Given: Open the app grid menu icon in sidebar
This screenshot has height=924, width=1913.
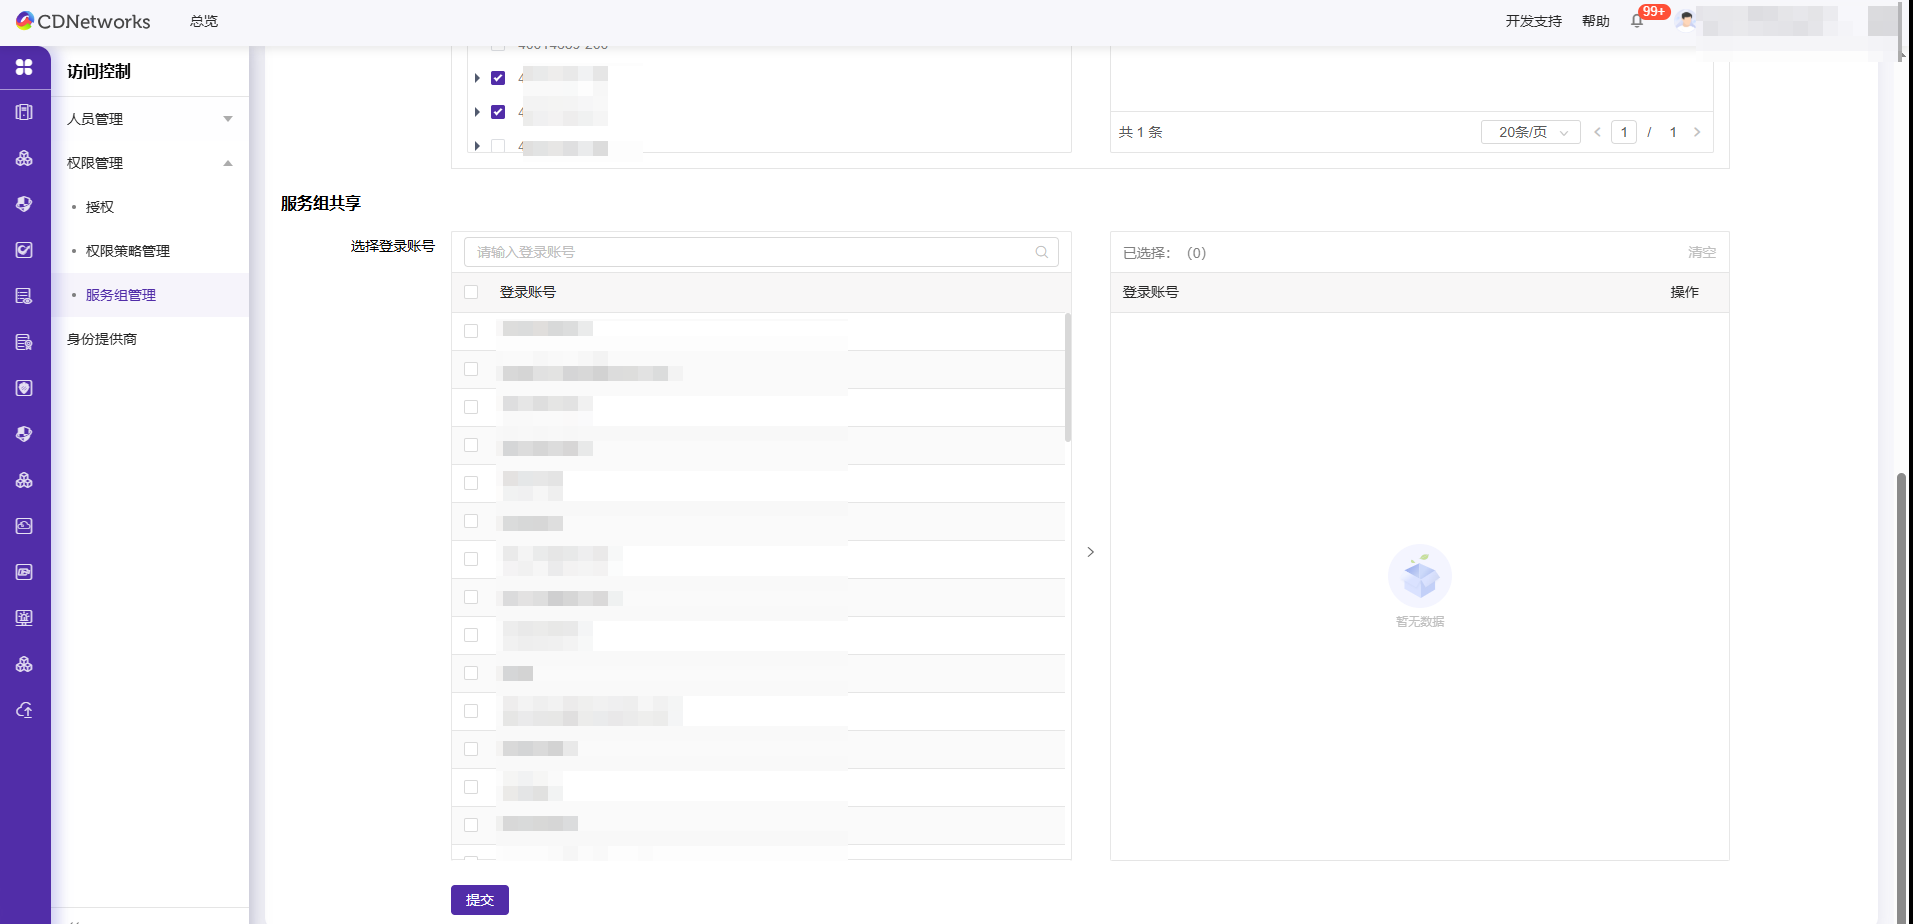Looking at the screenshot, I should pos(24,67).
